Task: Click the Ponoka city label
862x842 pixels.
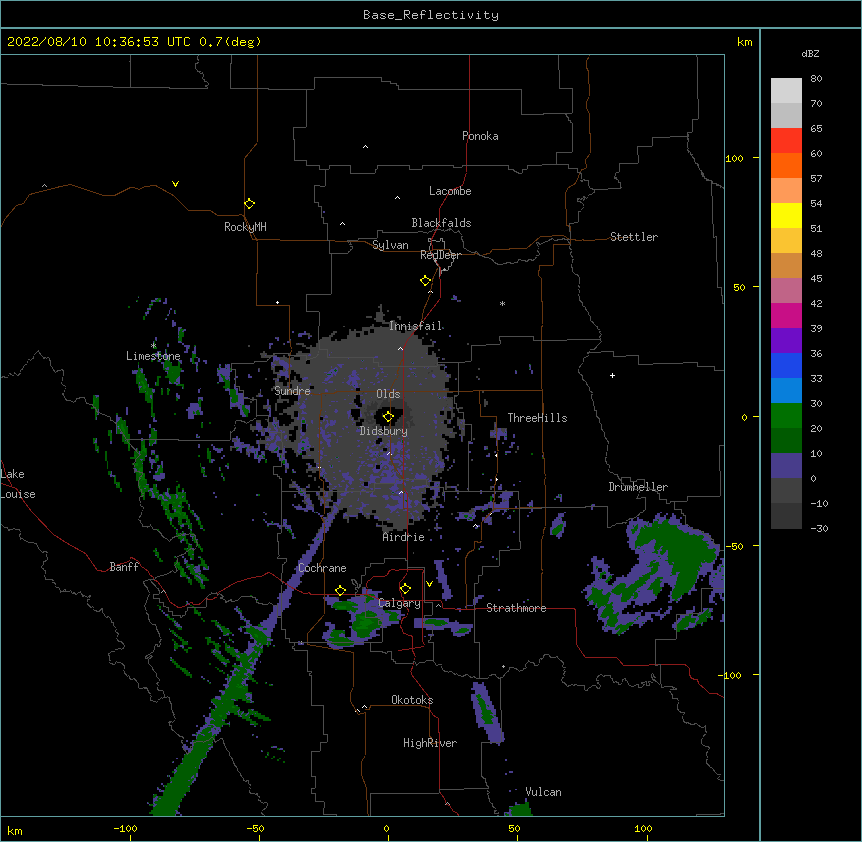Action: [x=480, y=136]
